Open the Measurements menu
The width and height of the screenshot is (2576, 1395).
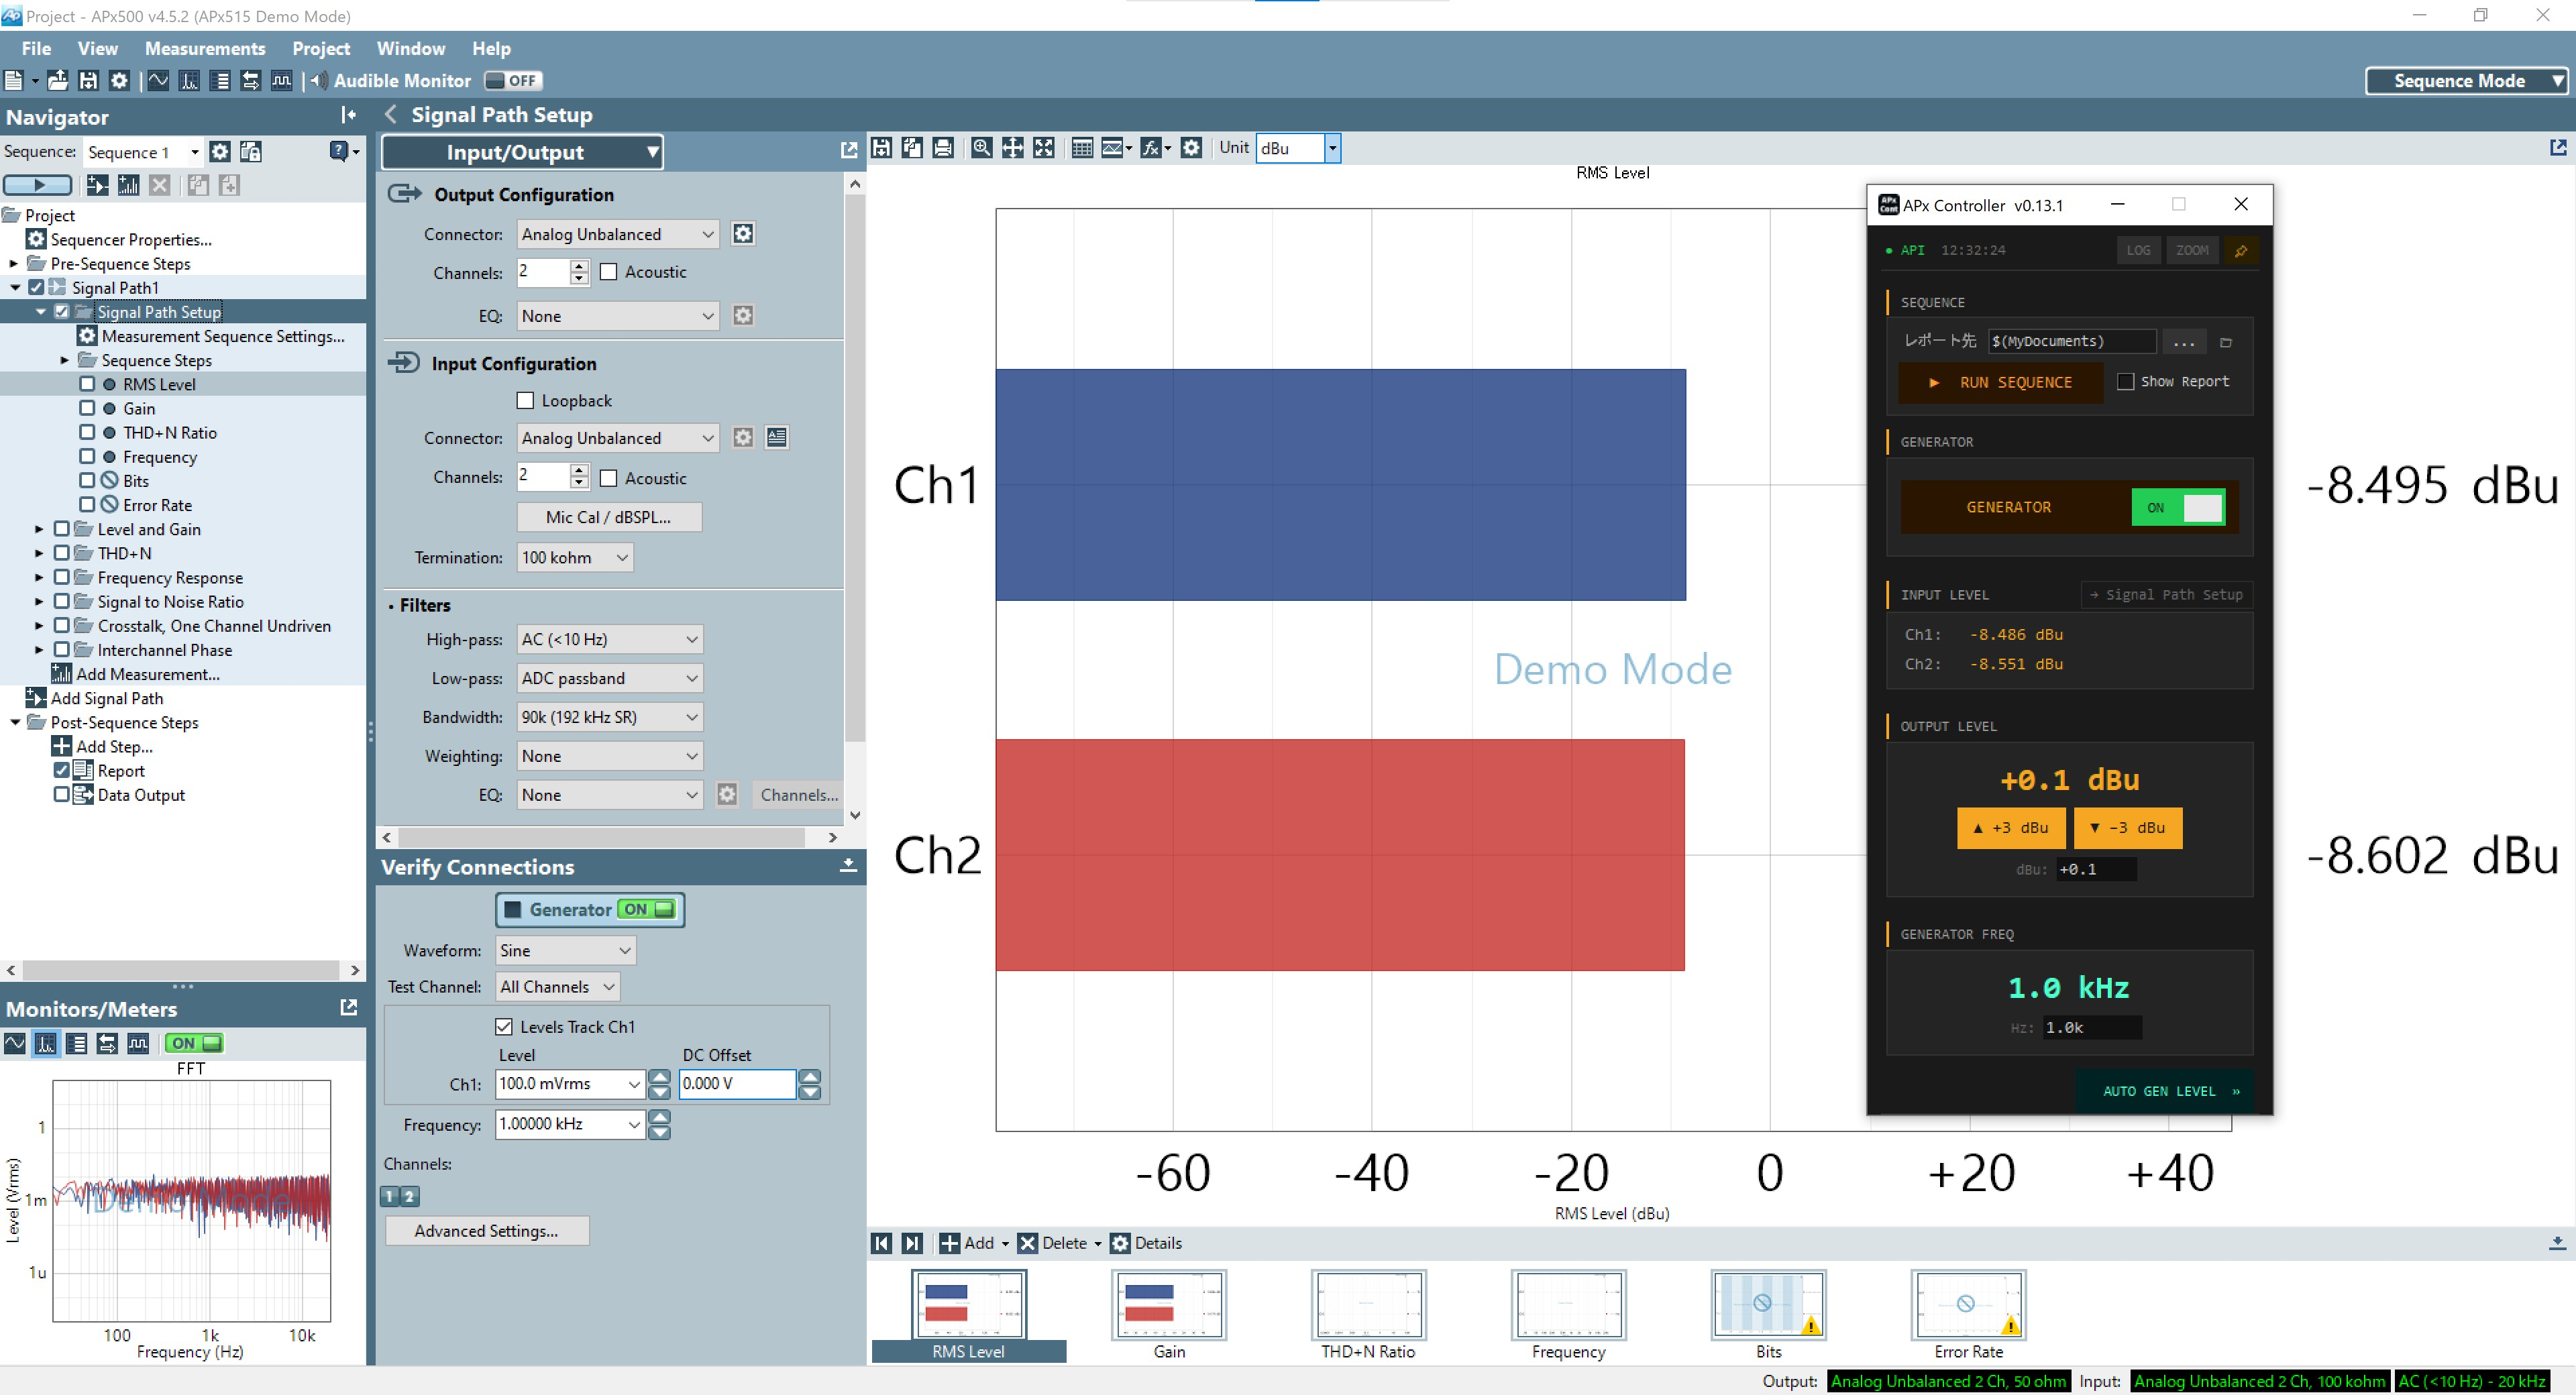tap(205, 48)
